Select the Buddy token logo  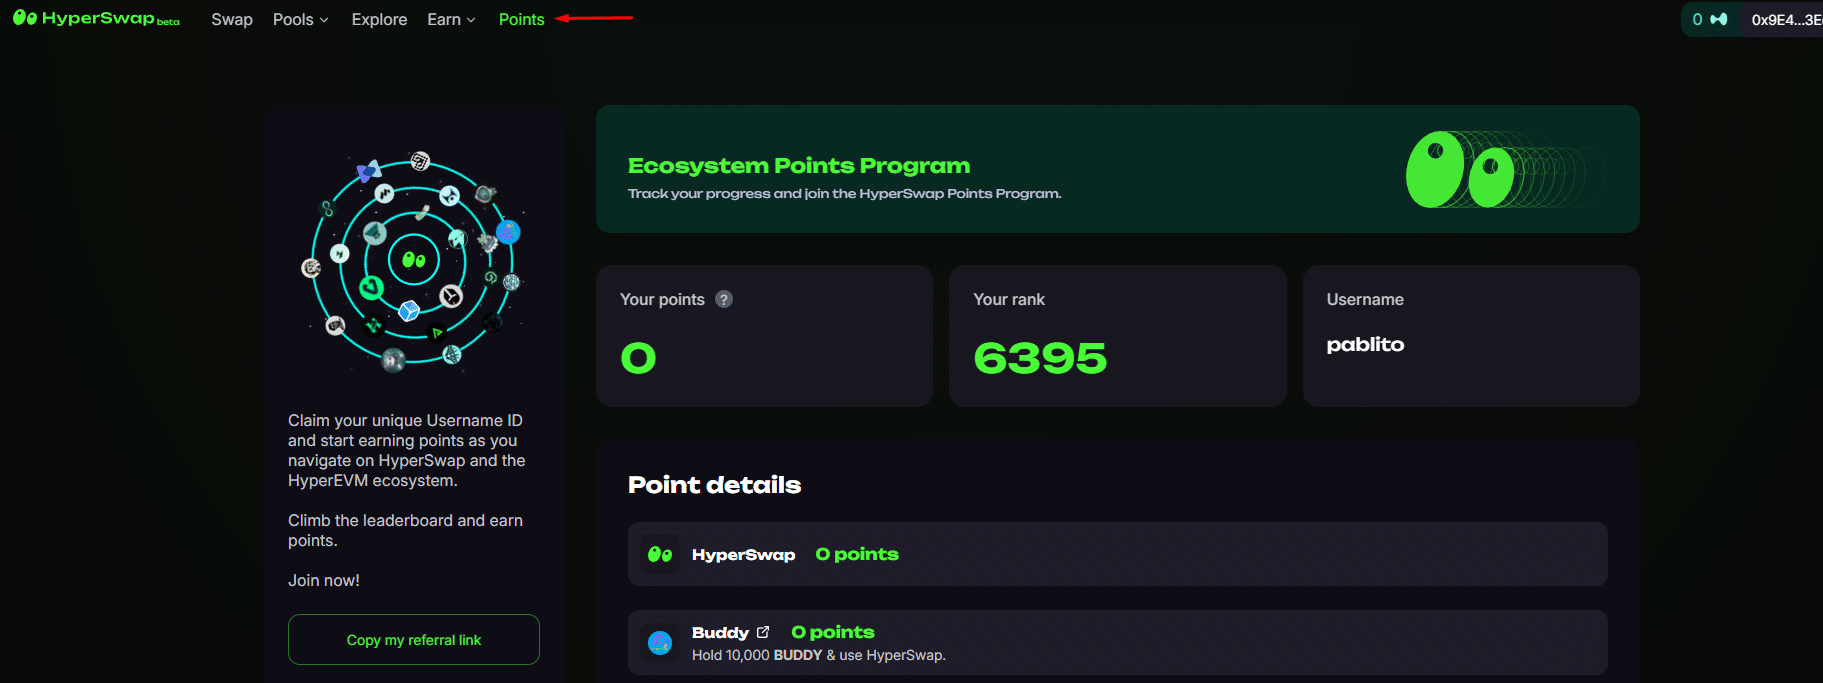coord(659,642)
